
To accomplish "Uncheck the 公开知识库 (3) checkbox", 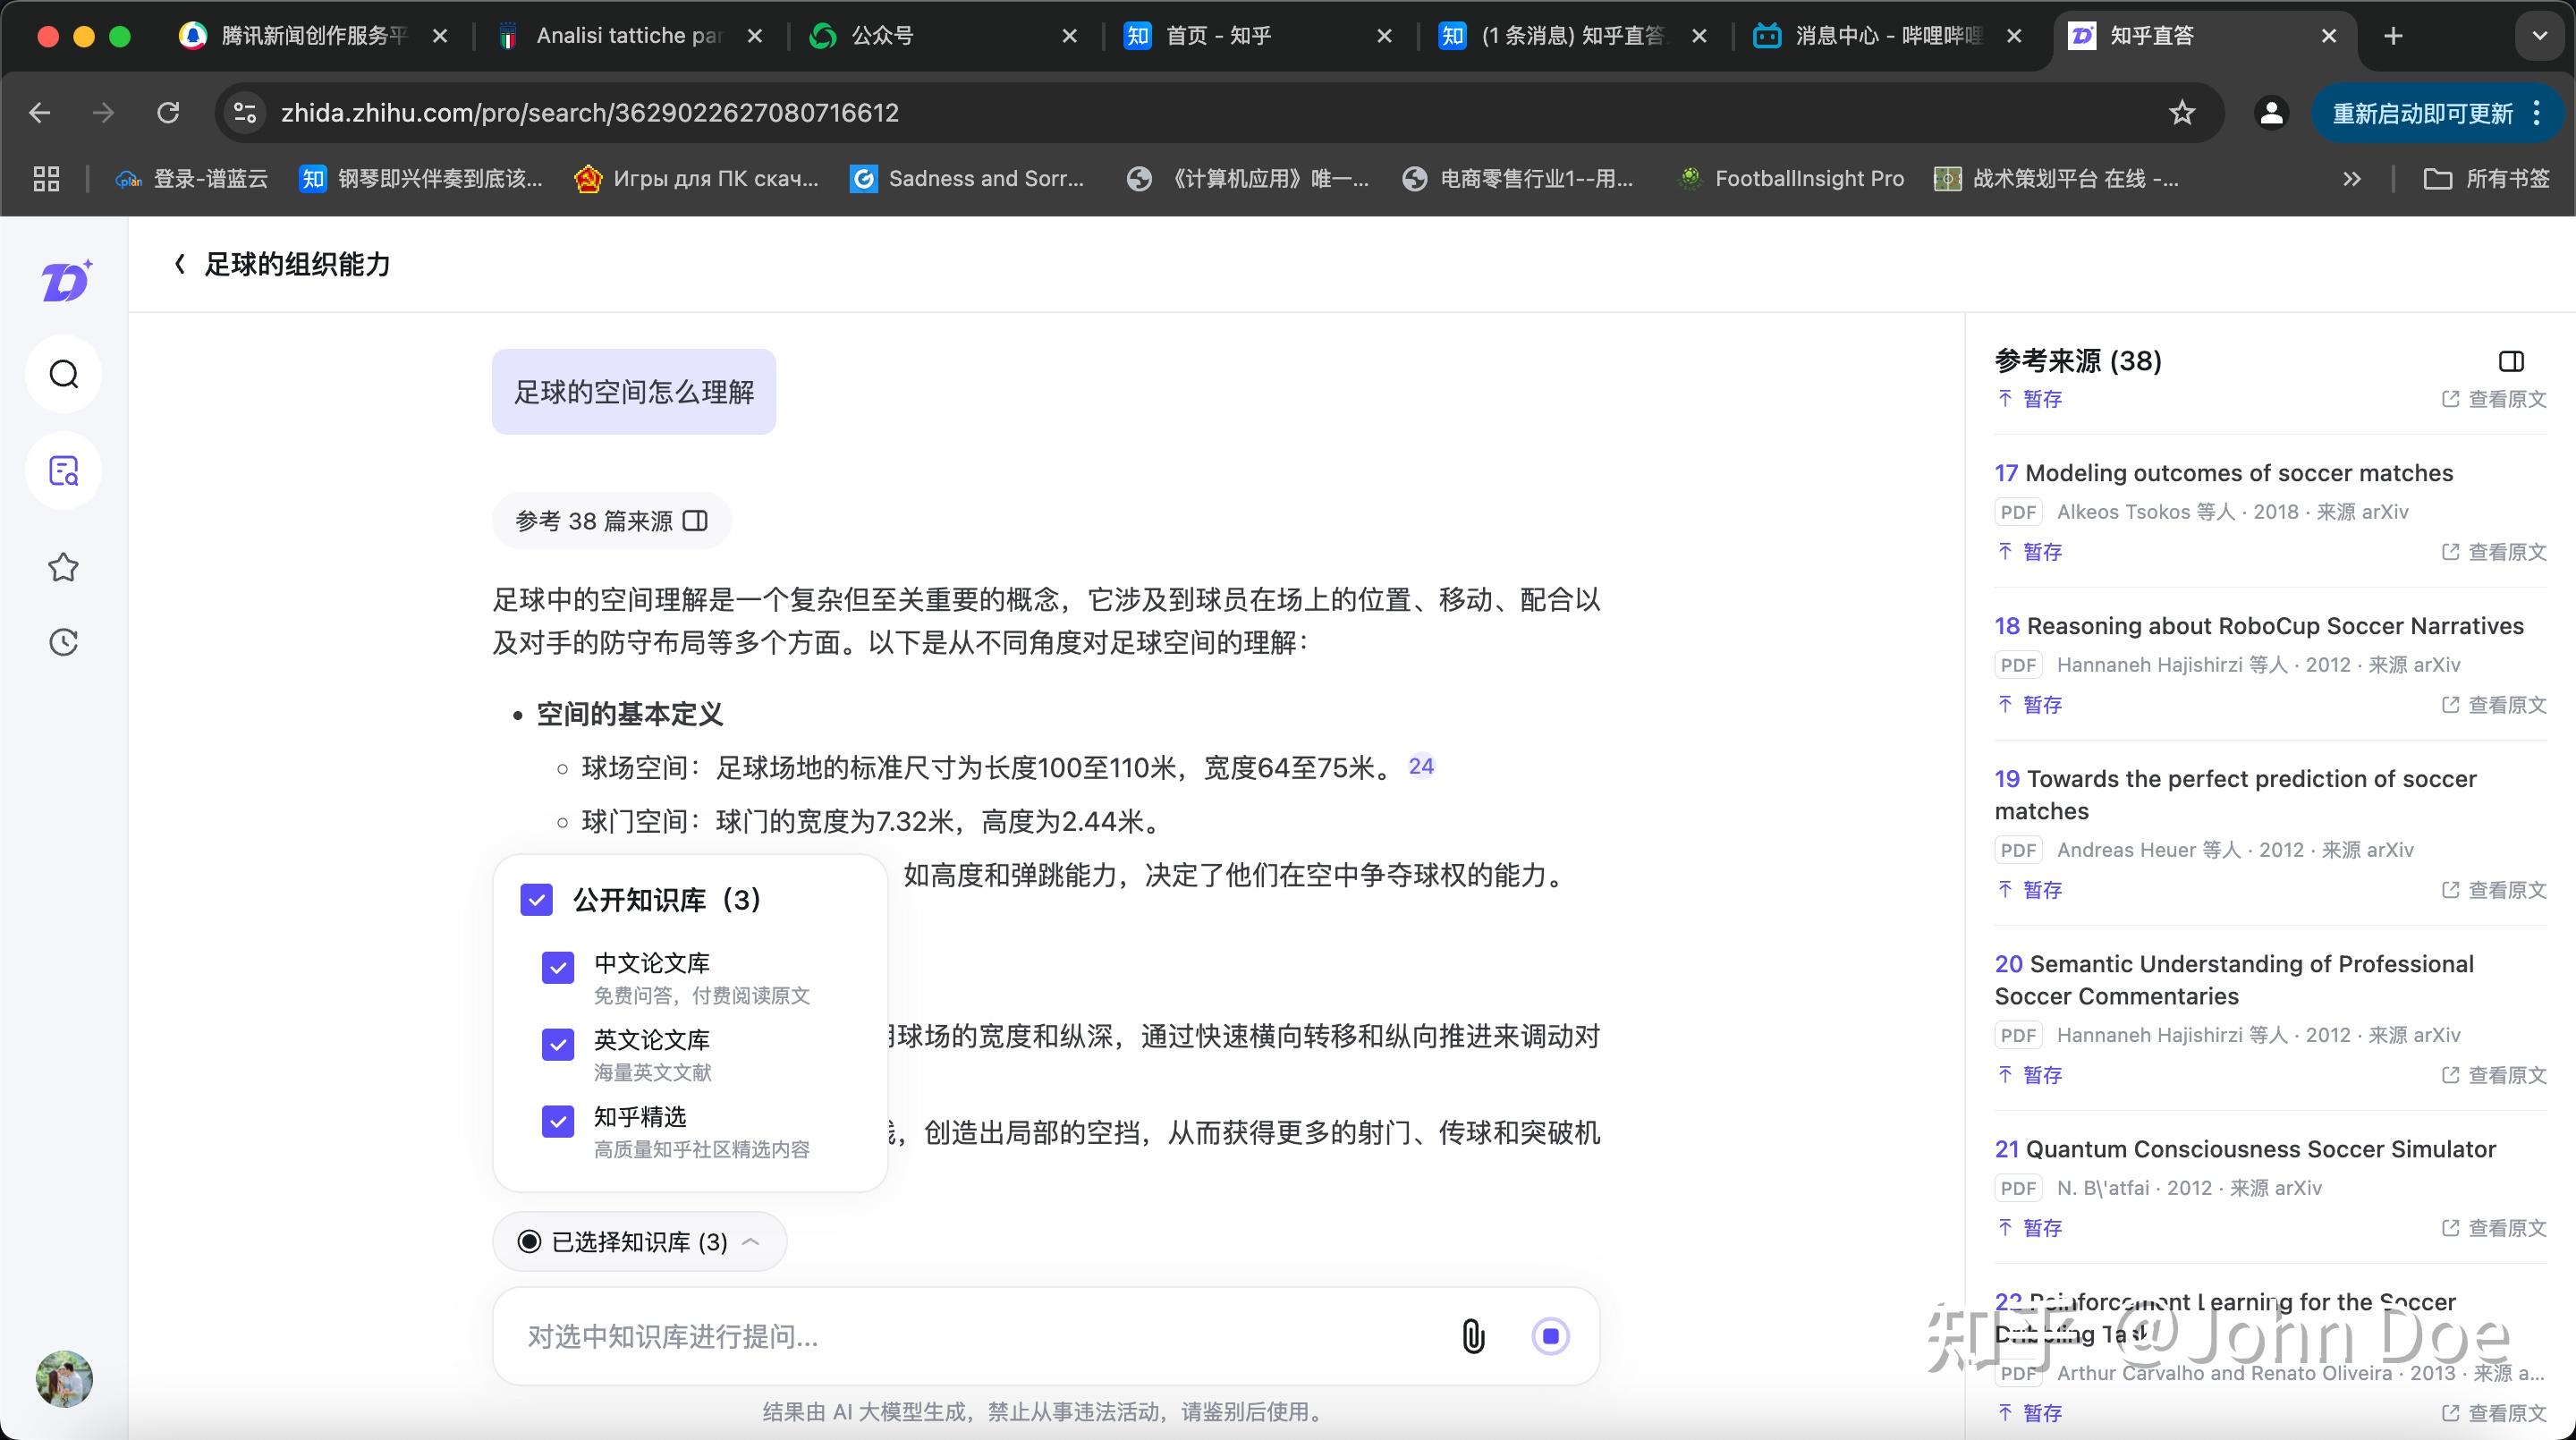I will coord(537,900).
